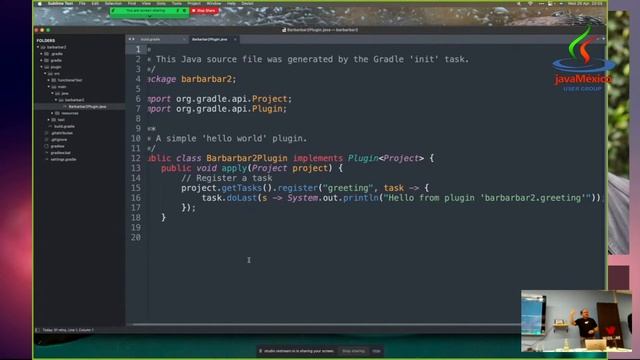The width and height of the screenshot is (640, 360).
Task: Toggle sidebar with the status bar icon
Action: [38, 330]
